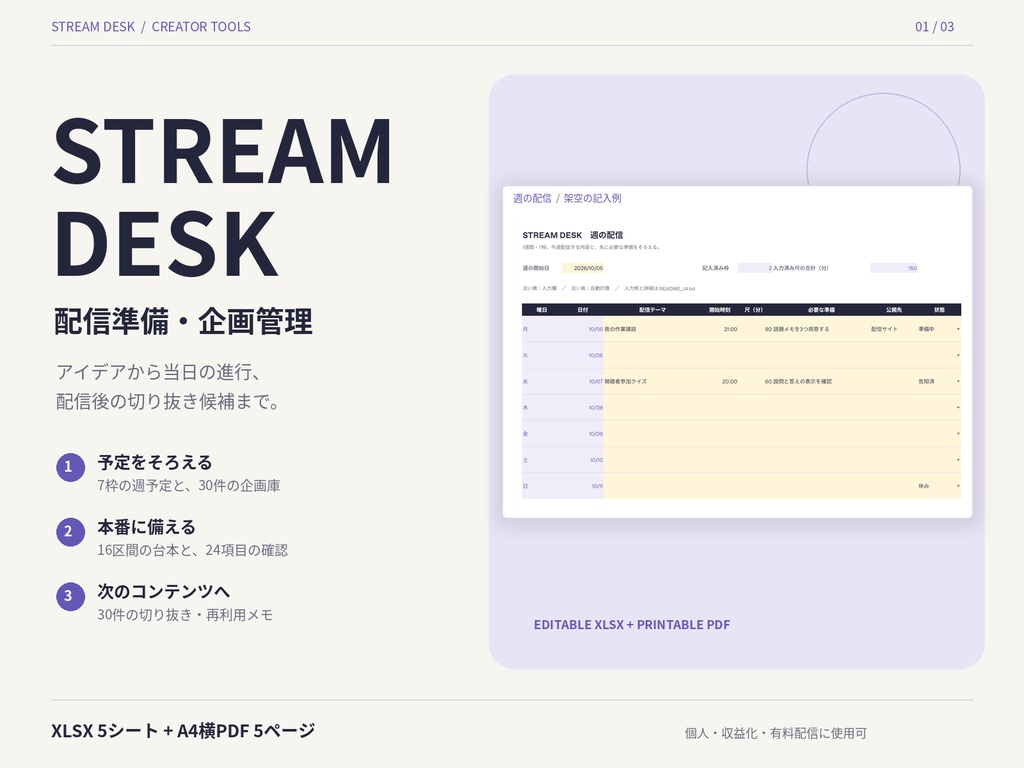The width and height of the screenshot is (1024, 768).
Task: Click the 告知済 status value
Action: 926,381
